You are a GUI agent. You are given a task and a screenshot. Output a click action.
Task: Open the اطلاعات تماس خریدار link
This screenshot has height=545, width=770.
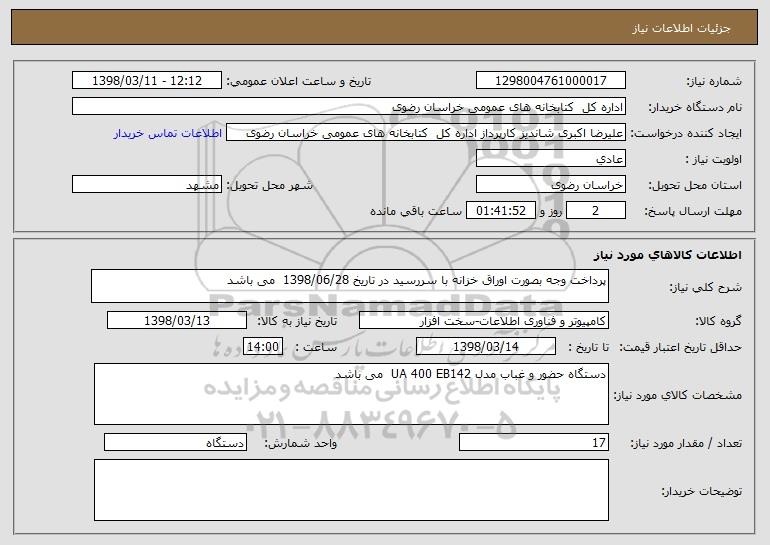pyautogui.click(x=168, y=134)
